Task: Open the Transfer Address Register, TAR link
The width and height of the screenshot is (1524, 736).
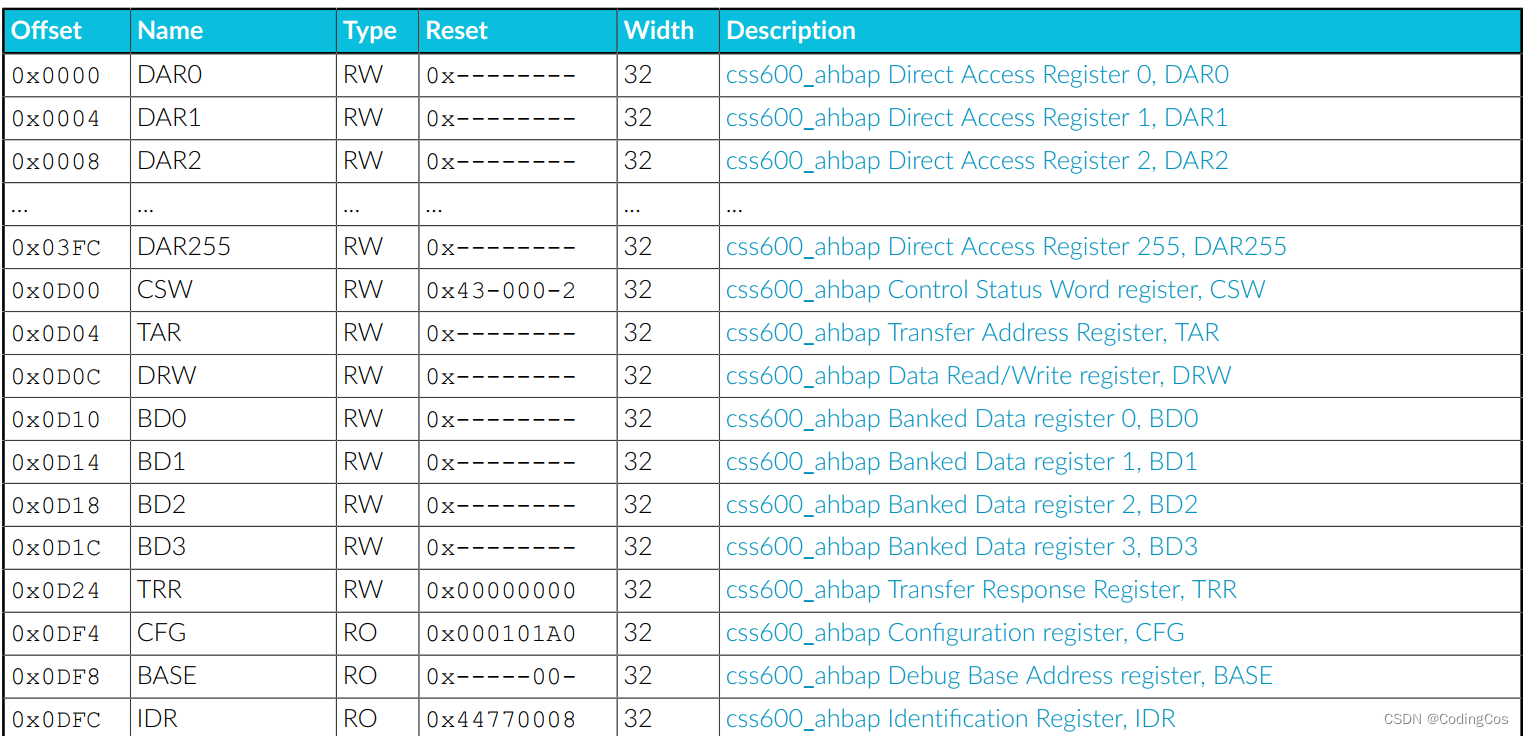Action: click(973, 333)
